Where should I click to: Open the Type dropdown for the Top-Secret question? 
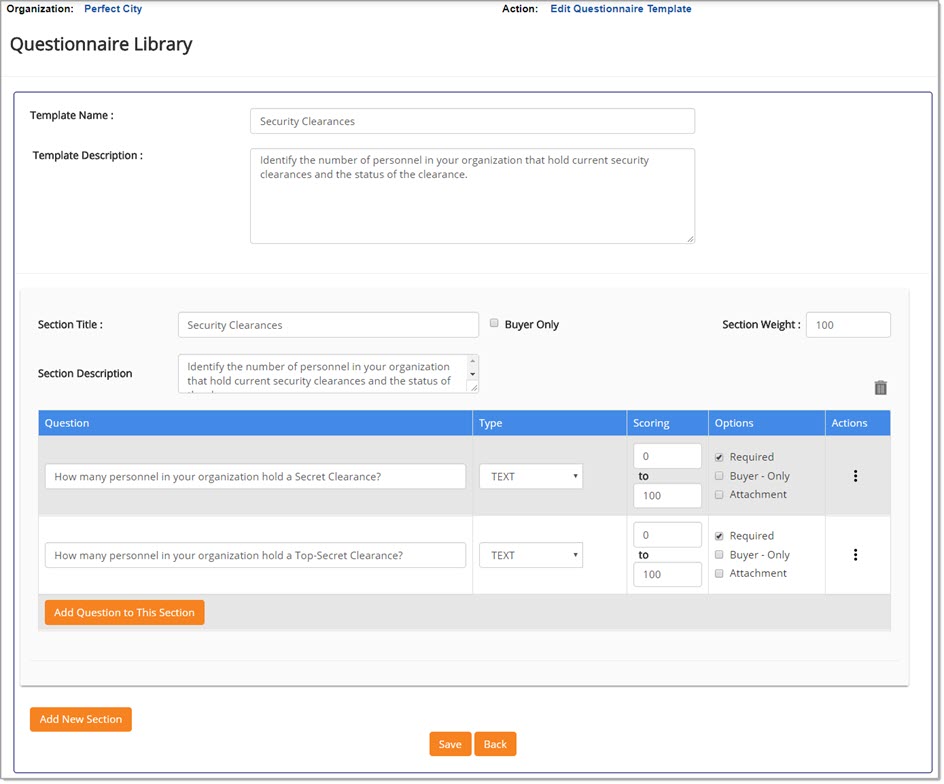530,555
